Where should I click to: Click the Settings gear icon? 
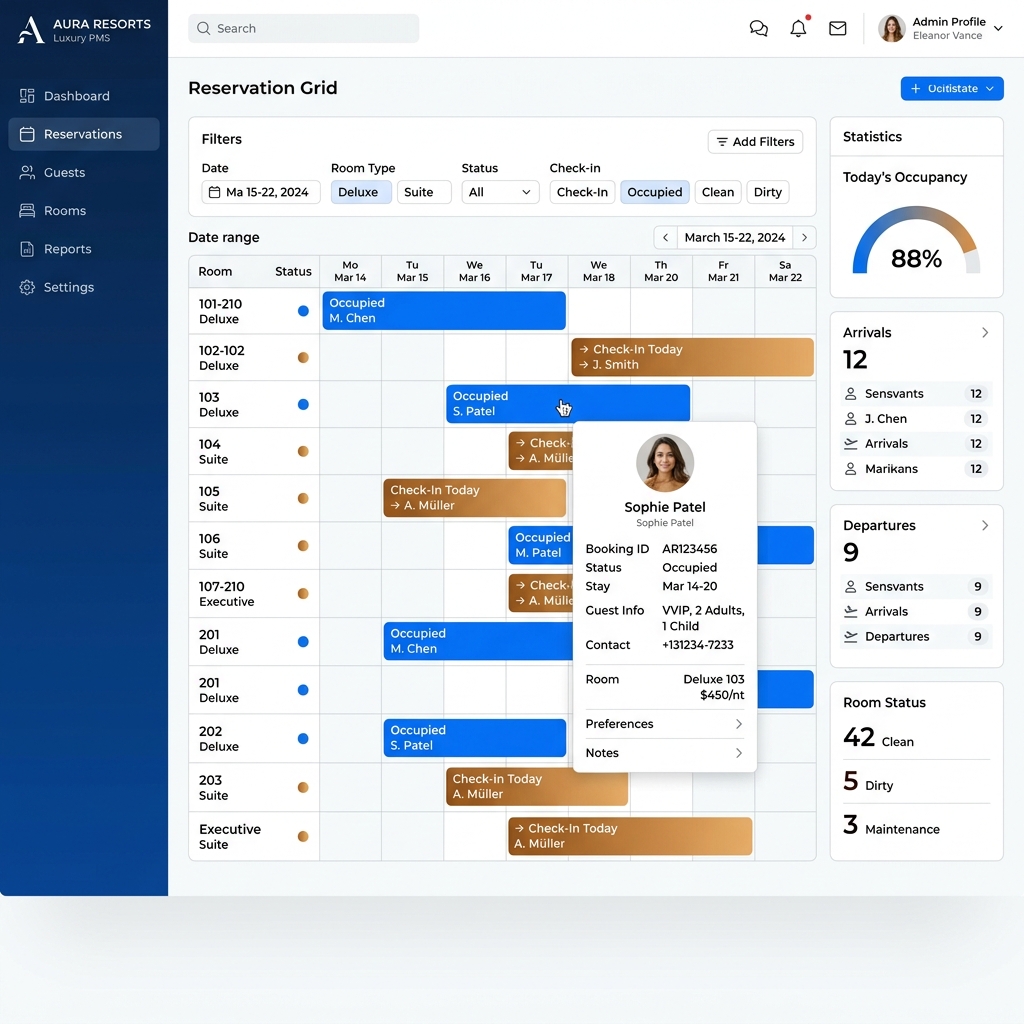coord(27,287)
